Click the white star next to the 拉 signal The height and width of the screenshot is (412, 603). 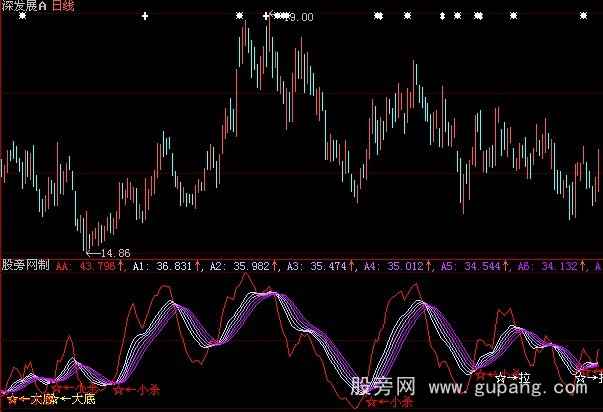(x=500, y=378)
